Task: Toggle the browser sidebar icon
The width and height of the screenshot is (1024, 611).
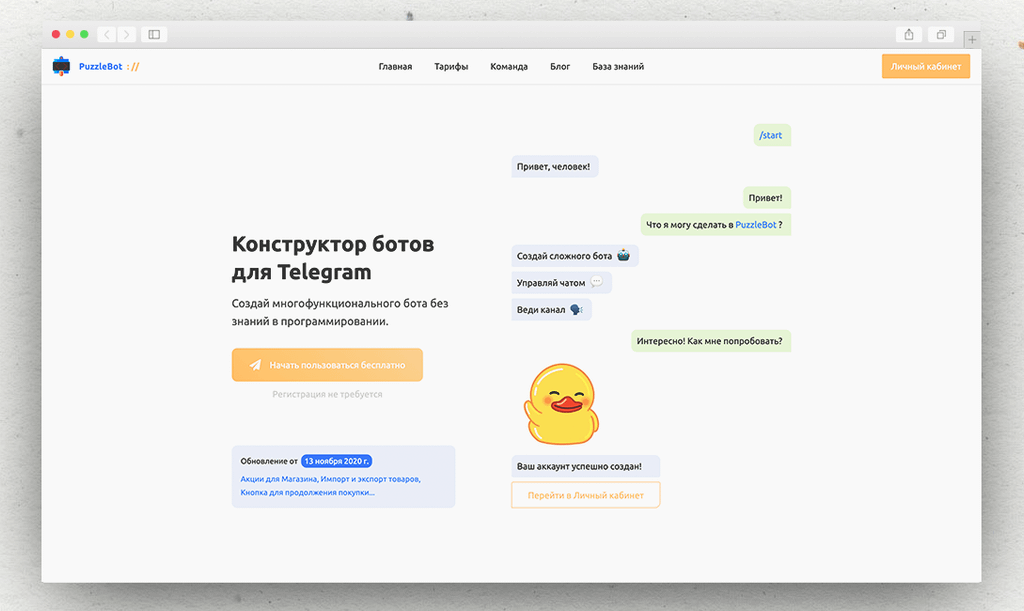Action: [154, 35]
